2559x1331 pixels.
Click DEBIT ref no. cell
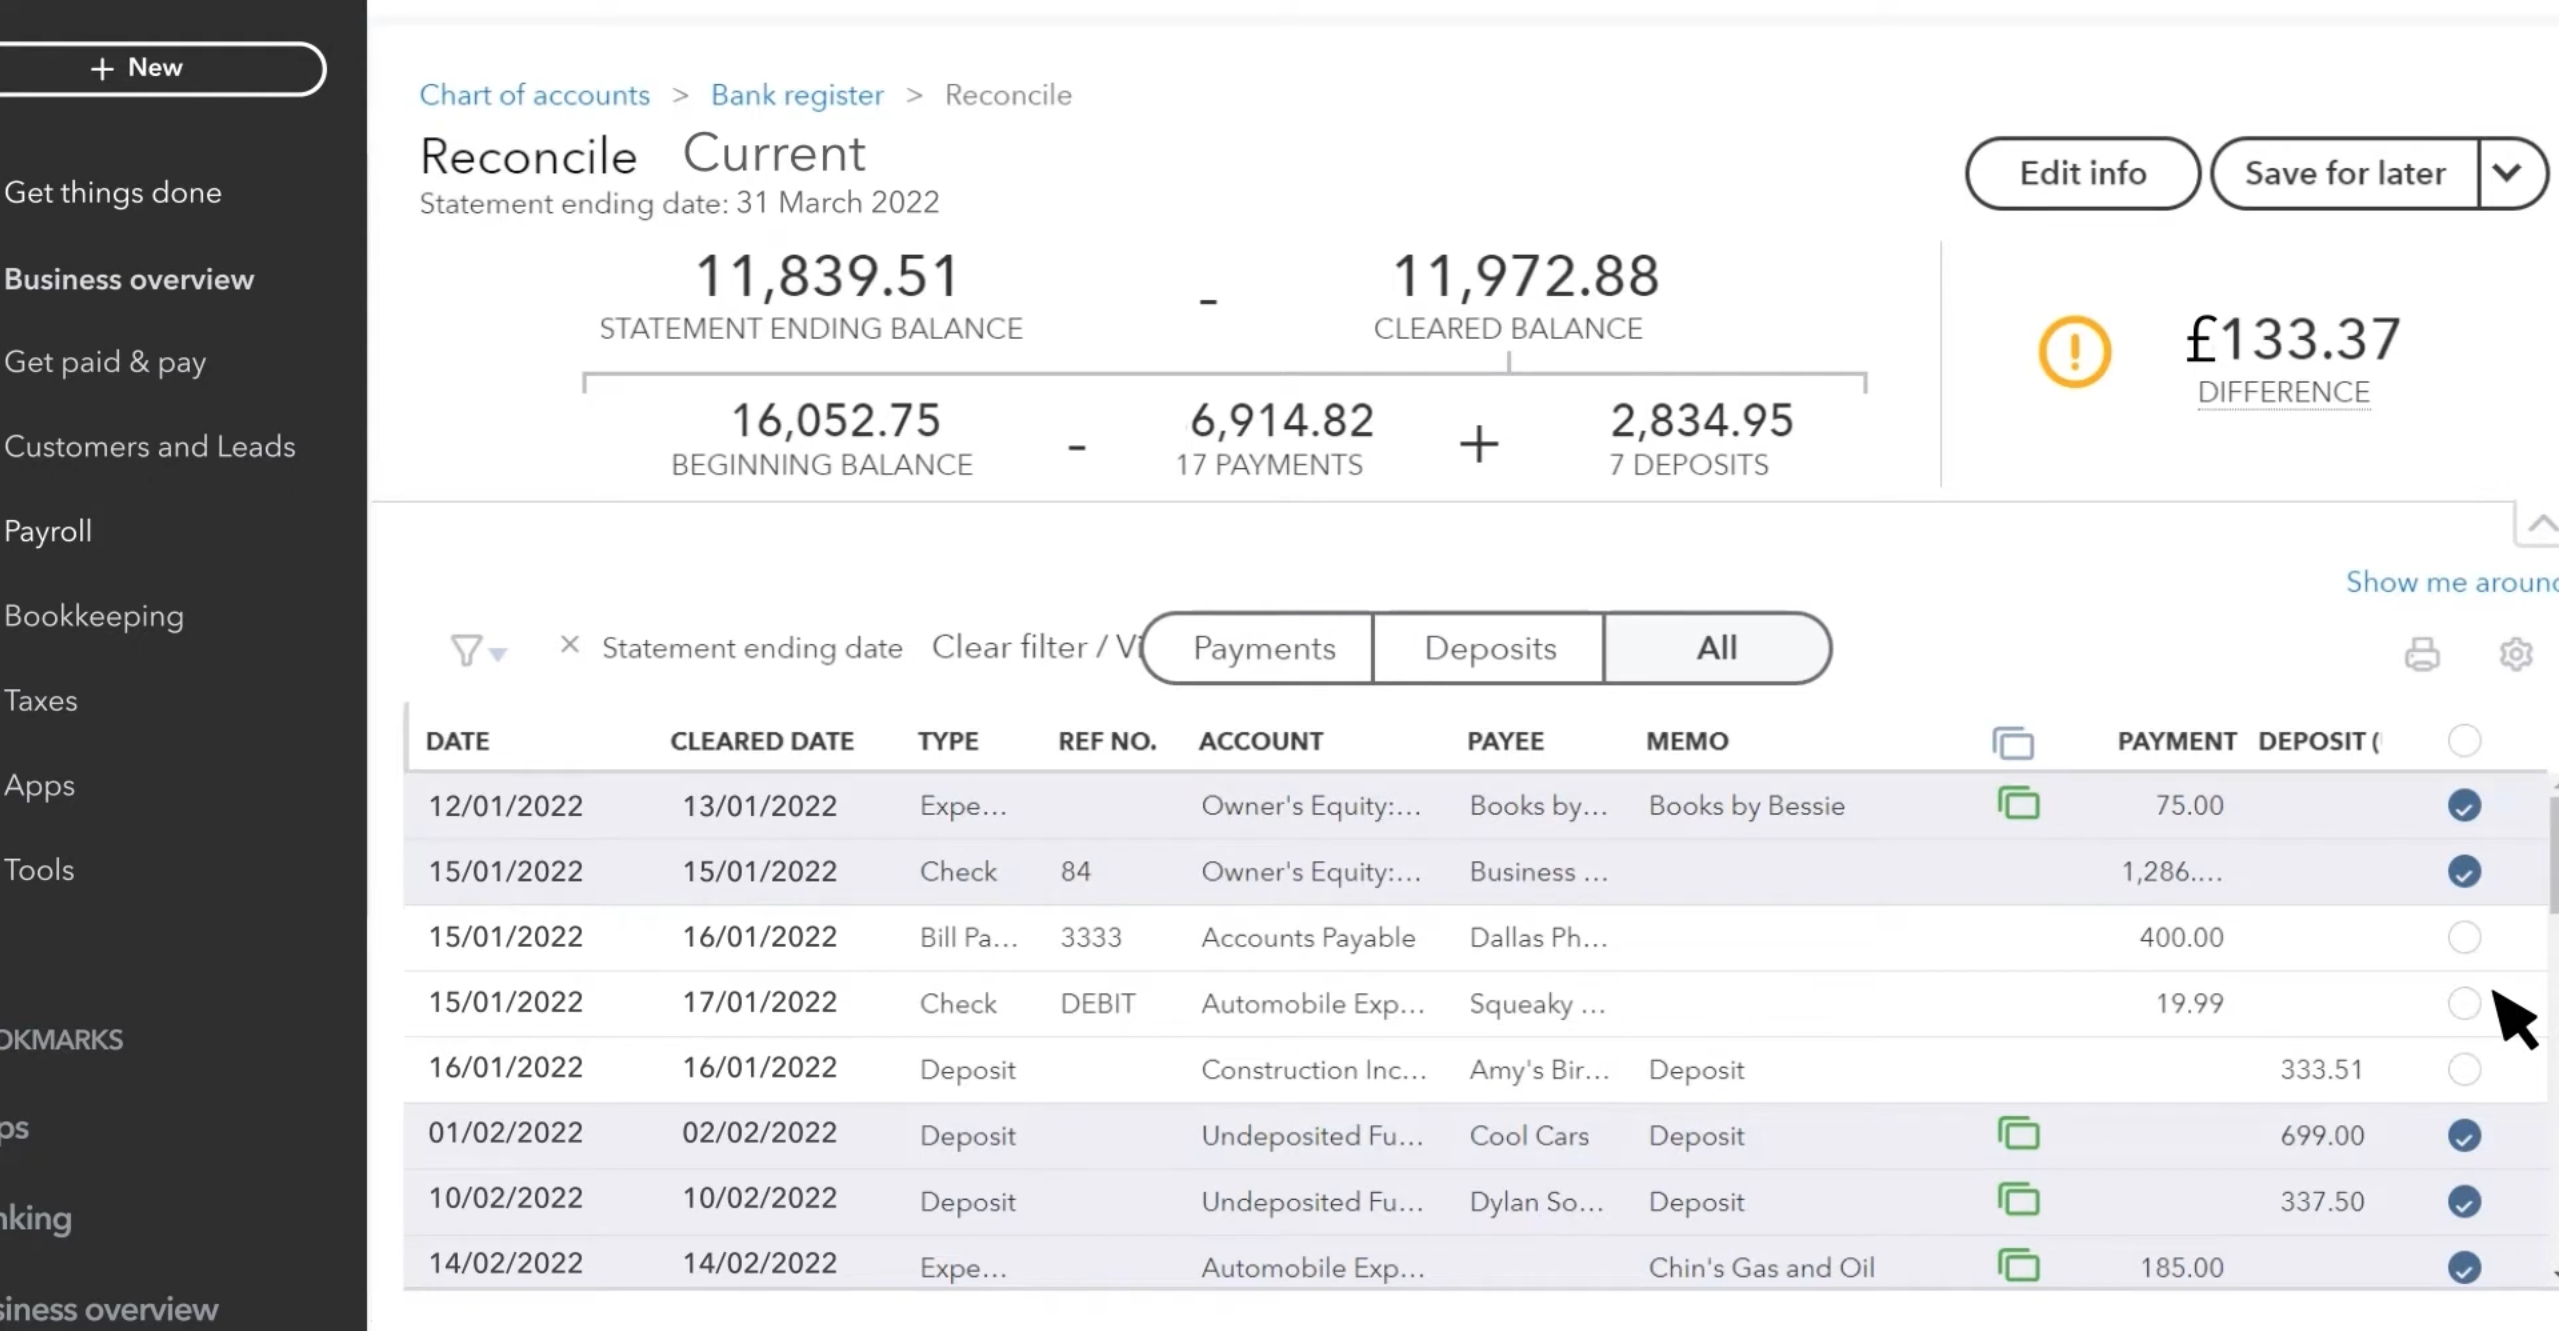coord(1098,1003)
